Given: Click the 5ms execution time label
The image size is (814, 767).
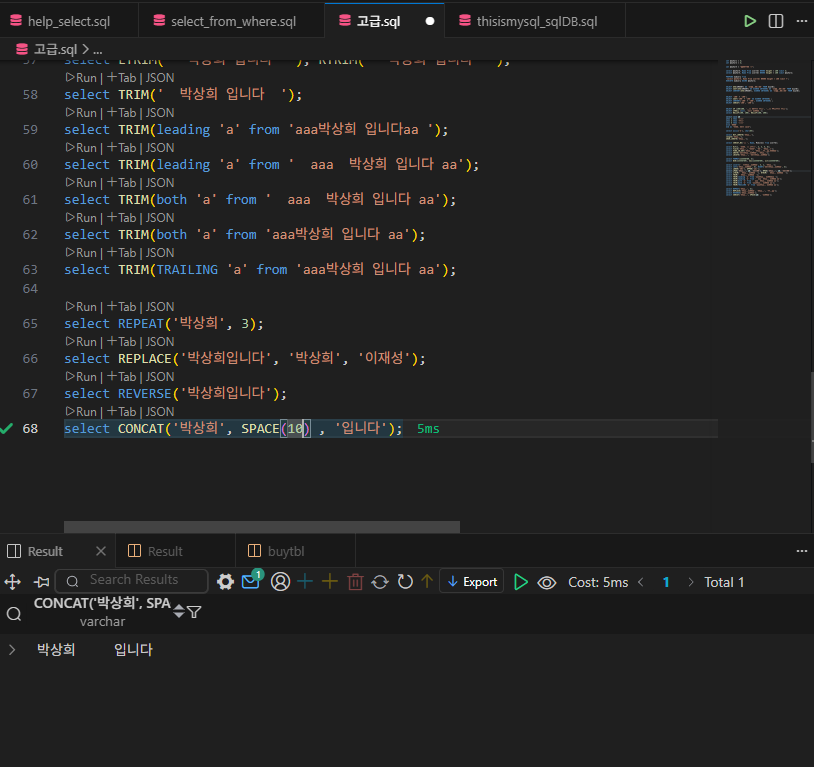Looking at the screenshot, I should click(x=428, y=428).
